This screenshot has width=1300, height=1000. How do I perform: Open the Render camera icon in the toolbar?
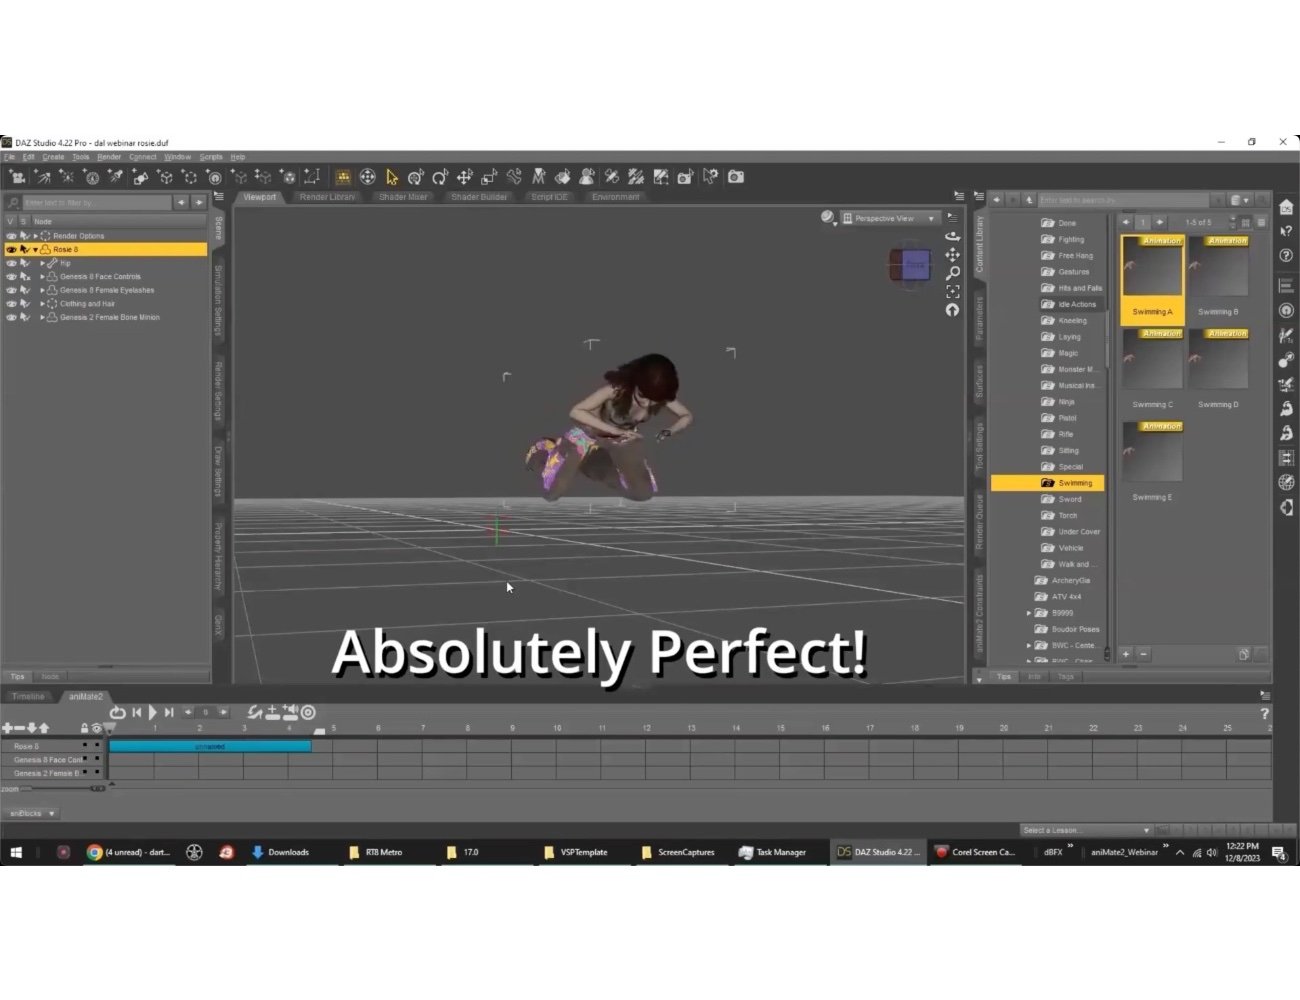(736, 177)
